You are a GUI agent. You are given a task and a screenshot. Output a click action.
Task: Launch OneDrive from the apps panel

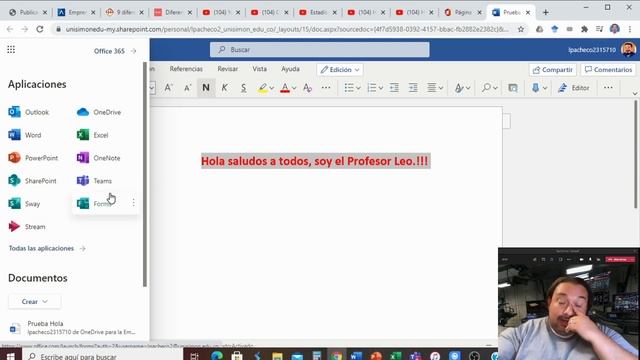(99, 112)
